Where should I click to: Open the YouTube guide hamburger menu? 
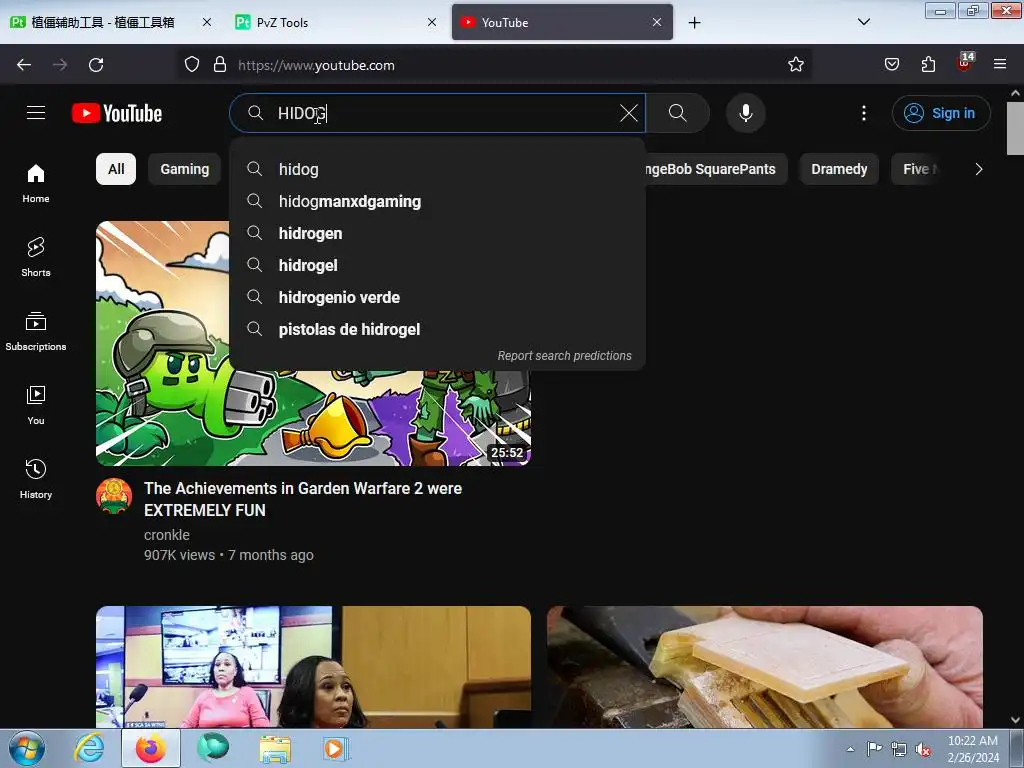[36, 113]
